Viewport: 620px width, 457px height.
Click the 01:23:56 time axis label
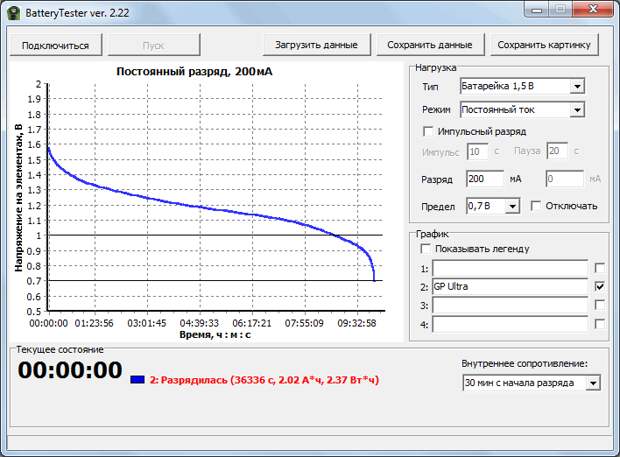pos(94,323)
